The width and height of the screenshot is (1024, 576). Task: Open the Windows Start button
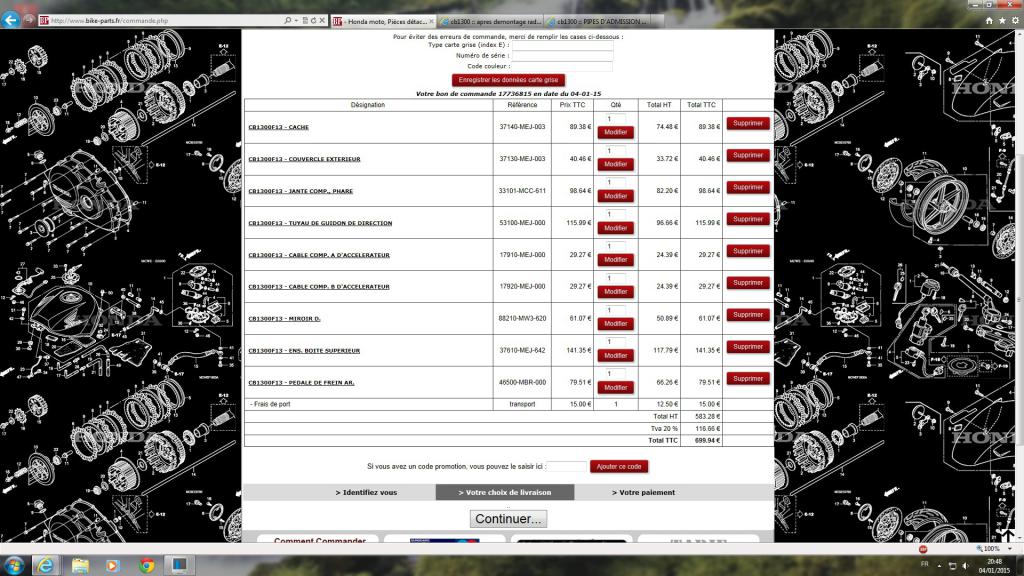(14, 565)
